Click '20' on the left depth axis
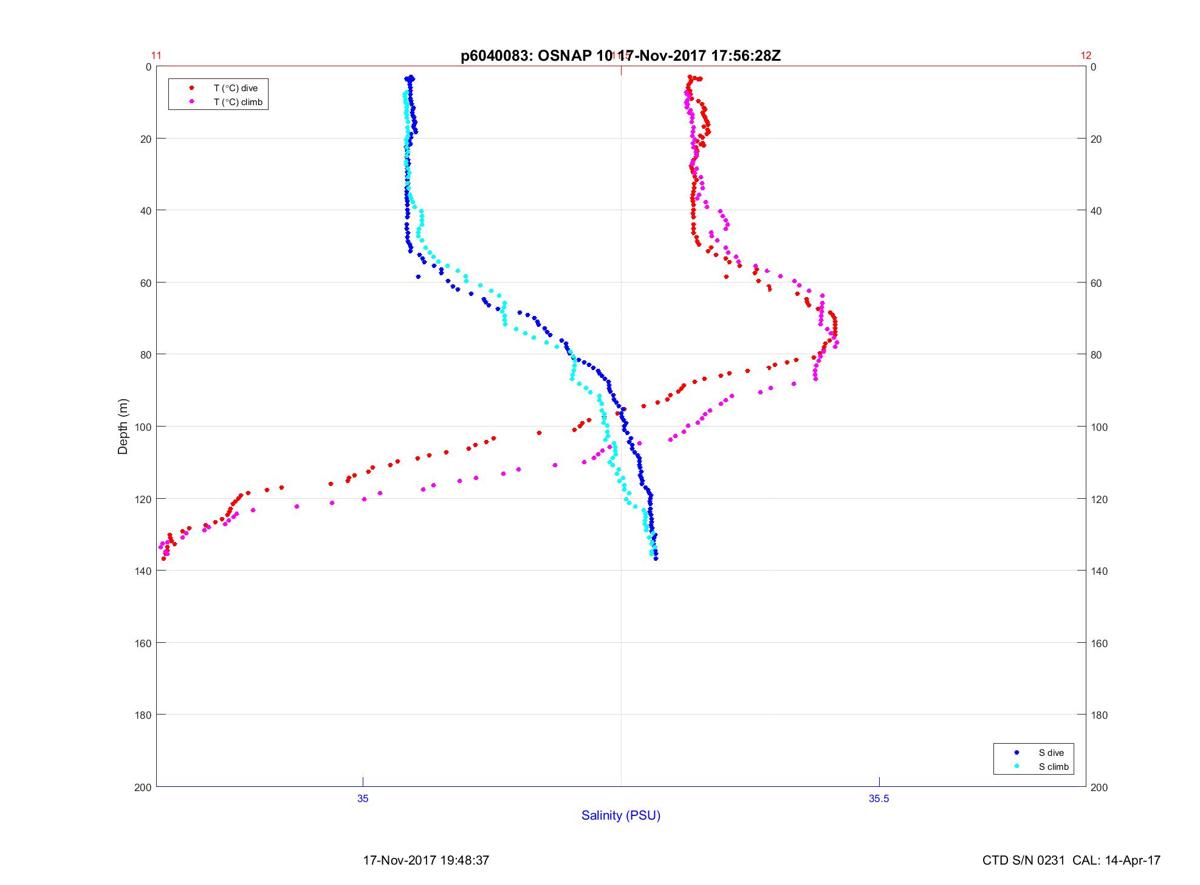1200x885 pixels. pyautogui.click(x=146, y=139)
